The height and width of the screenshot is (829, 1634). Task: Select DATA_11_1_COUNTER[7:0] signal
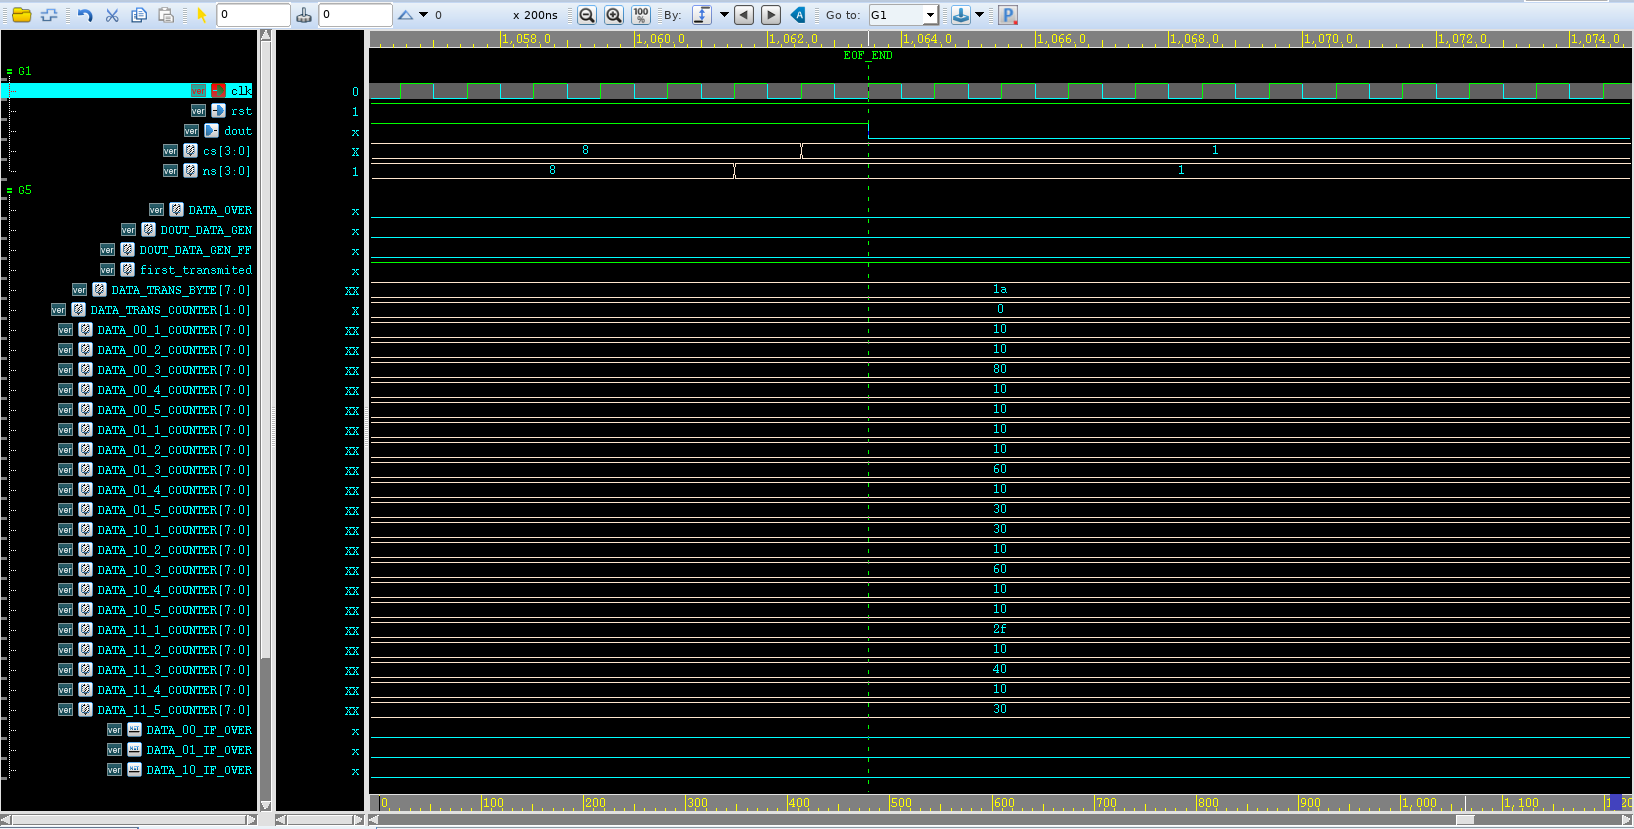[174, 630]
